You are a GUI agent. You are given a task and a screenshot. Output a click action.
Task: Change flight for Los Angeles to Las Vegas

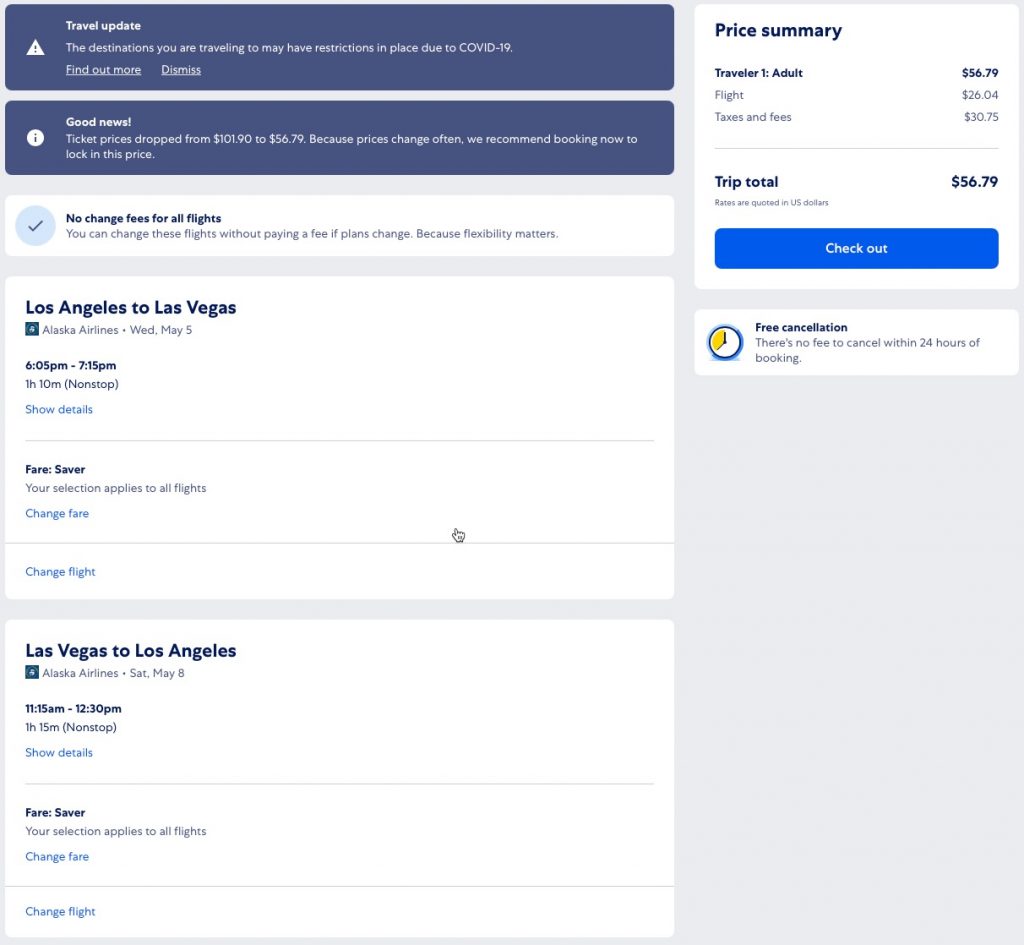coord(60,572)
